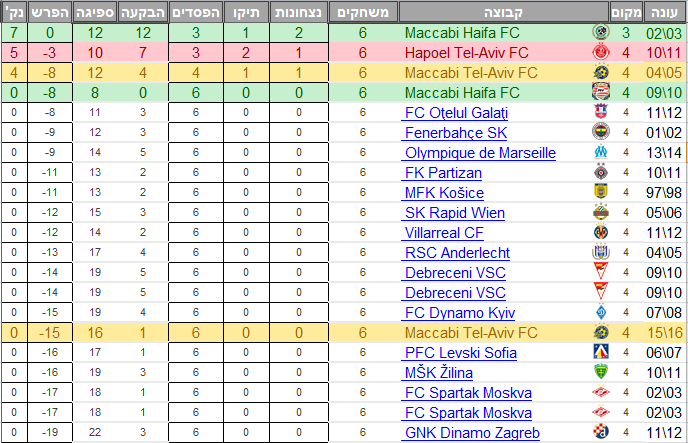Screen dimensions: 688x443
Task: Click the FK Partizan crest icon
Action: coord(600,172)
